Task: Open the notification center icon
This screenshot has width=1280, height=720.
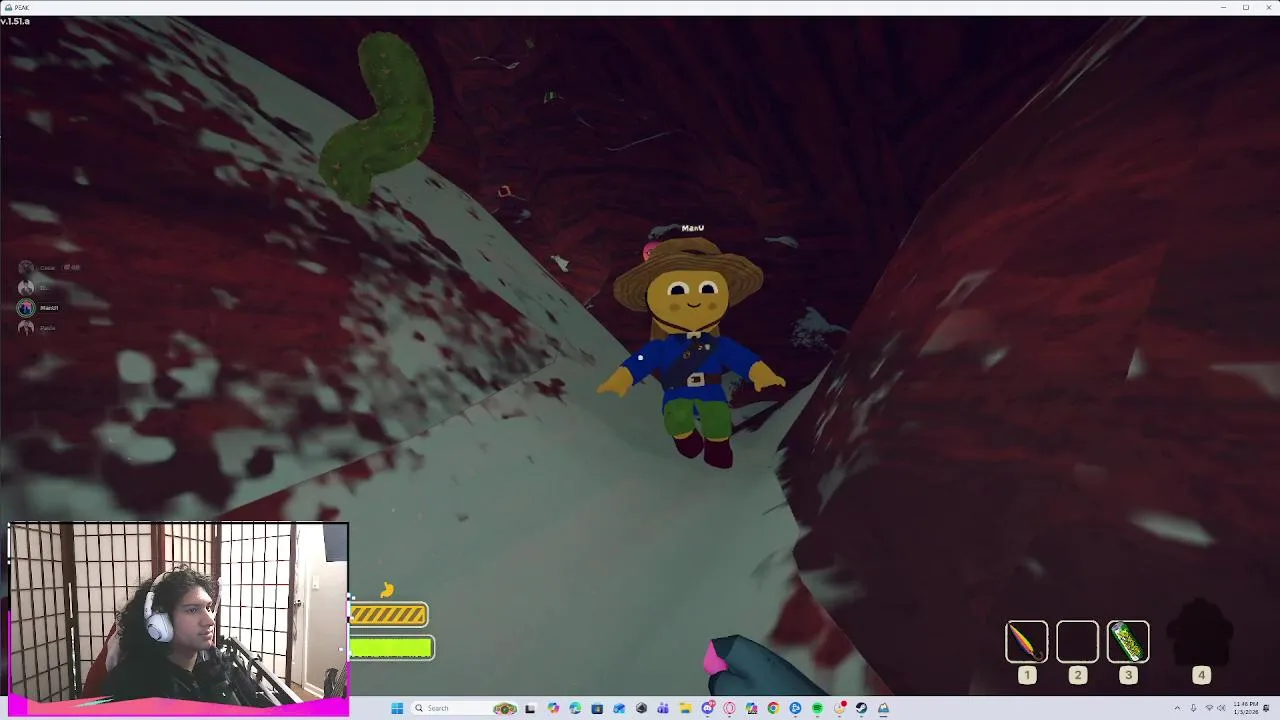Action: point(1268,708)
